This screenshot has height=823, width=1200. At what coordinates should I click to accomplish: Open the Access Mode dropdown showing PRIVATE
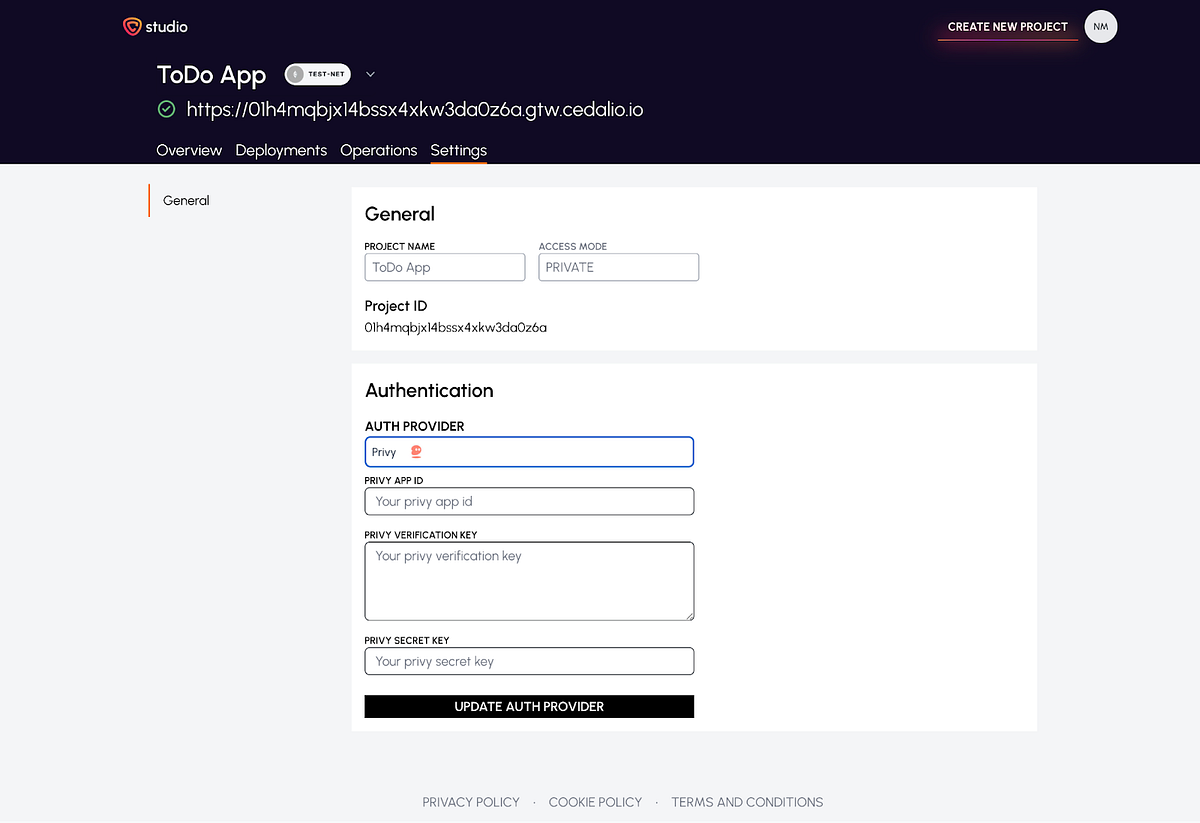(x=618, y=267)
